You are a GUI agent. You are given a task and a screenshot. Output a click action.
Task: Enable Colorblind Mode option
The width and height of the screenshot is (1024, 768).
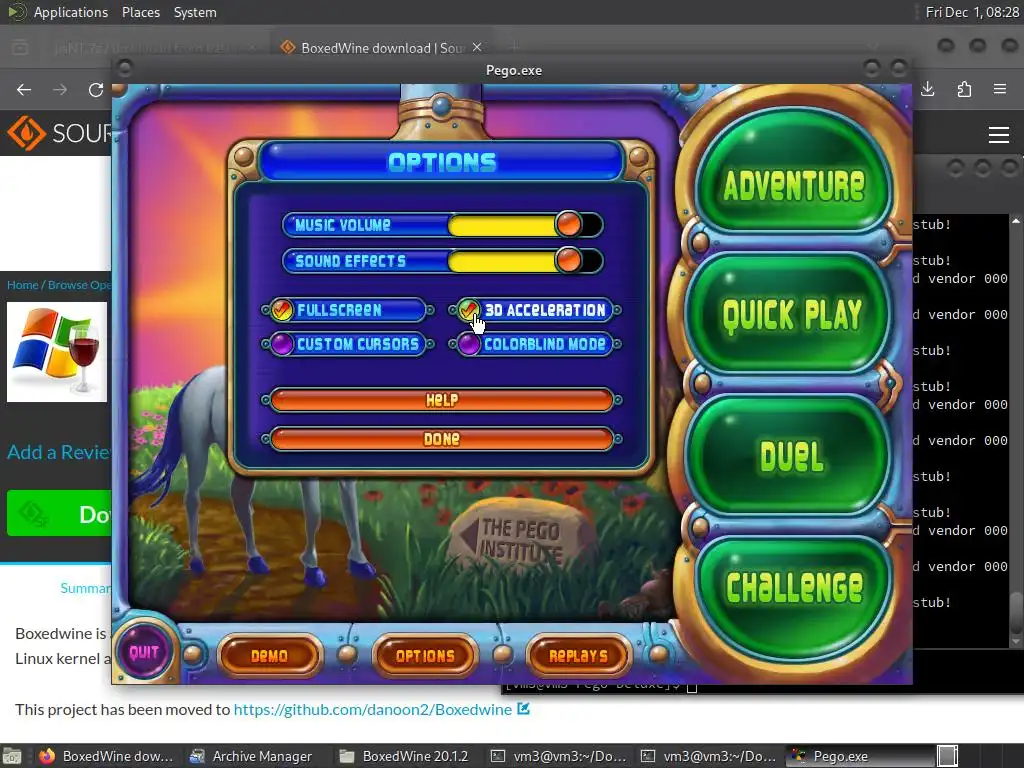tap(468, 344)
